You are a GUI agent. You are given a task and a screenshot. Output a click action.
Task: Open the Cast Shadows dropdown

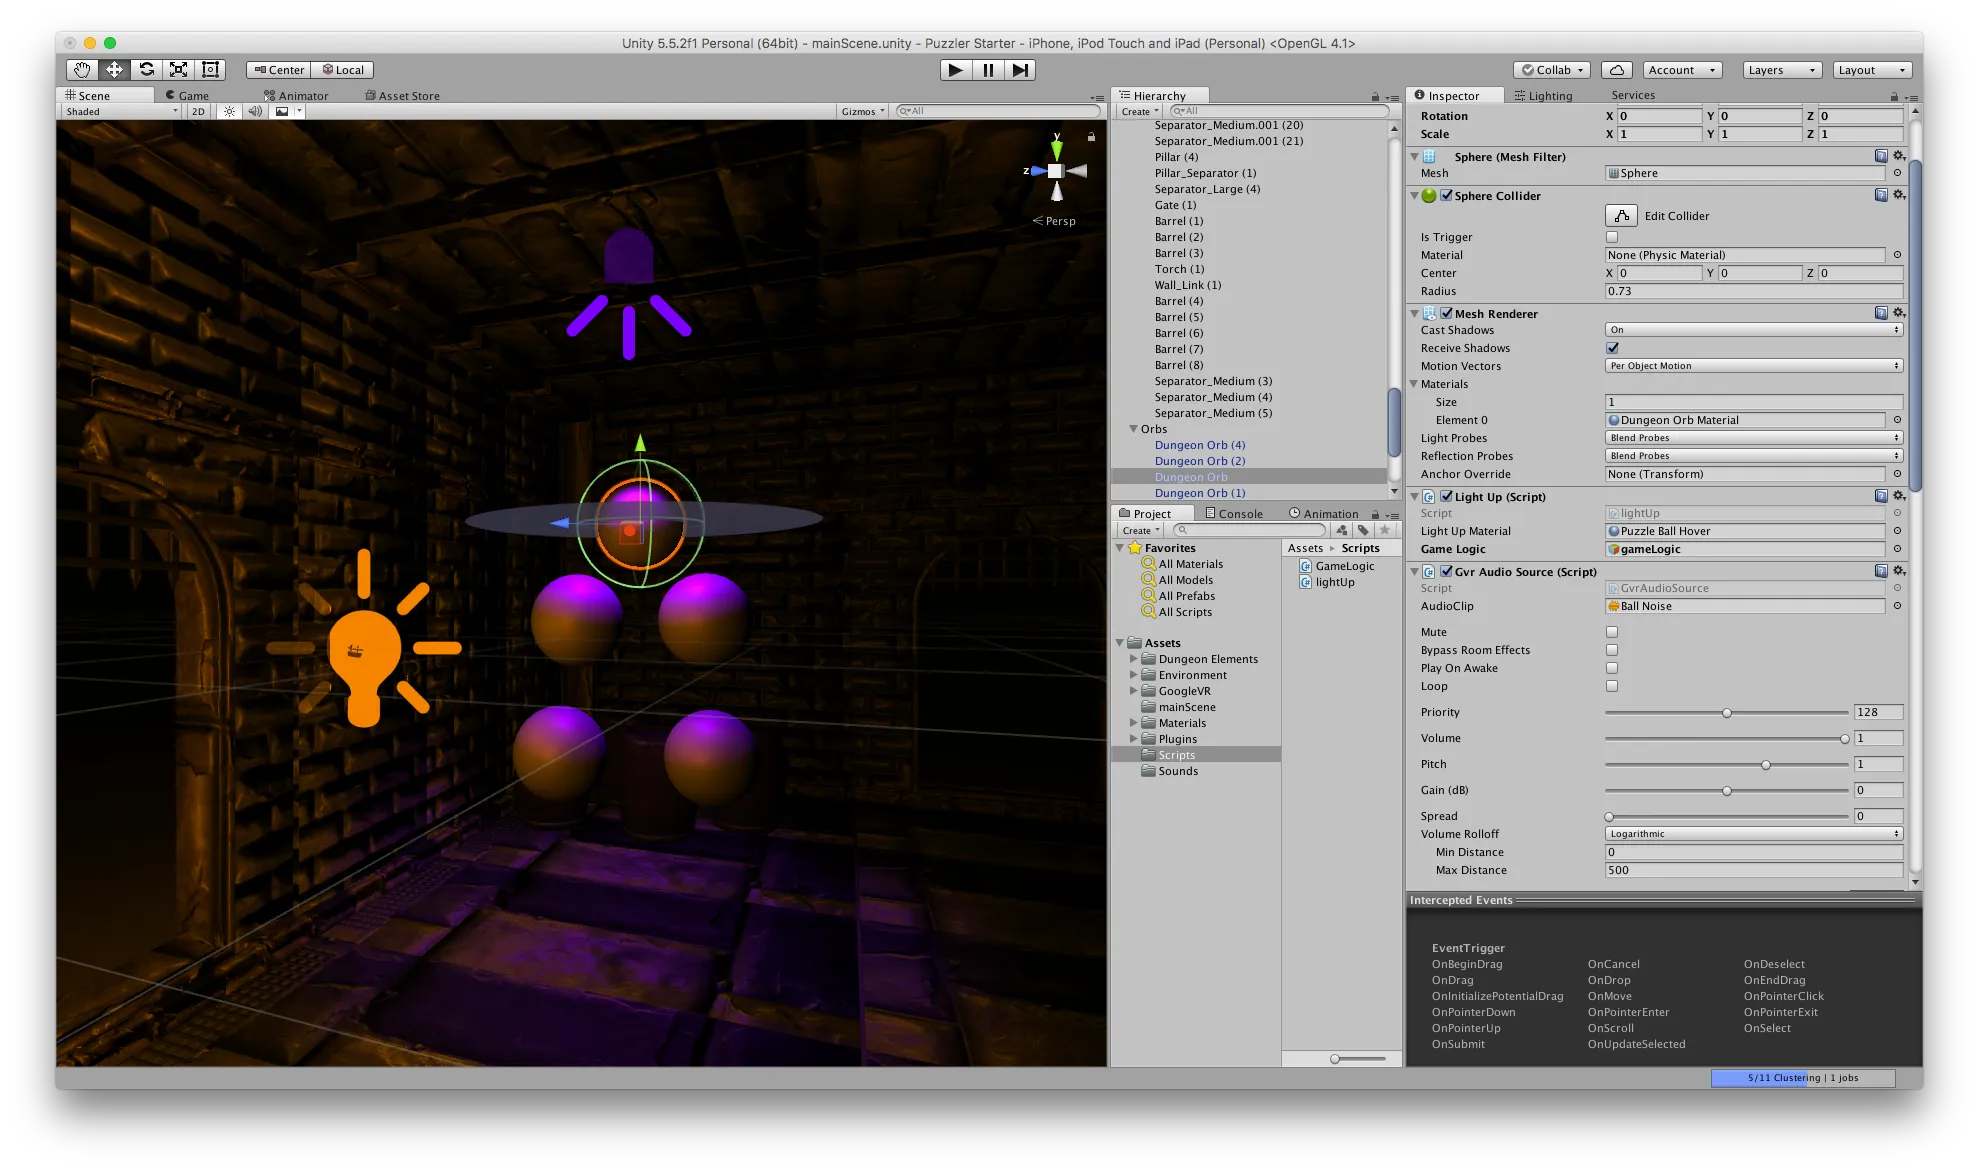point(1753,330)
